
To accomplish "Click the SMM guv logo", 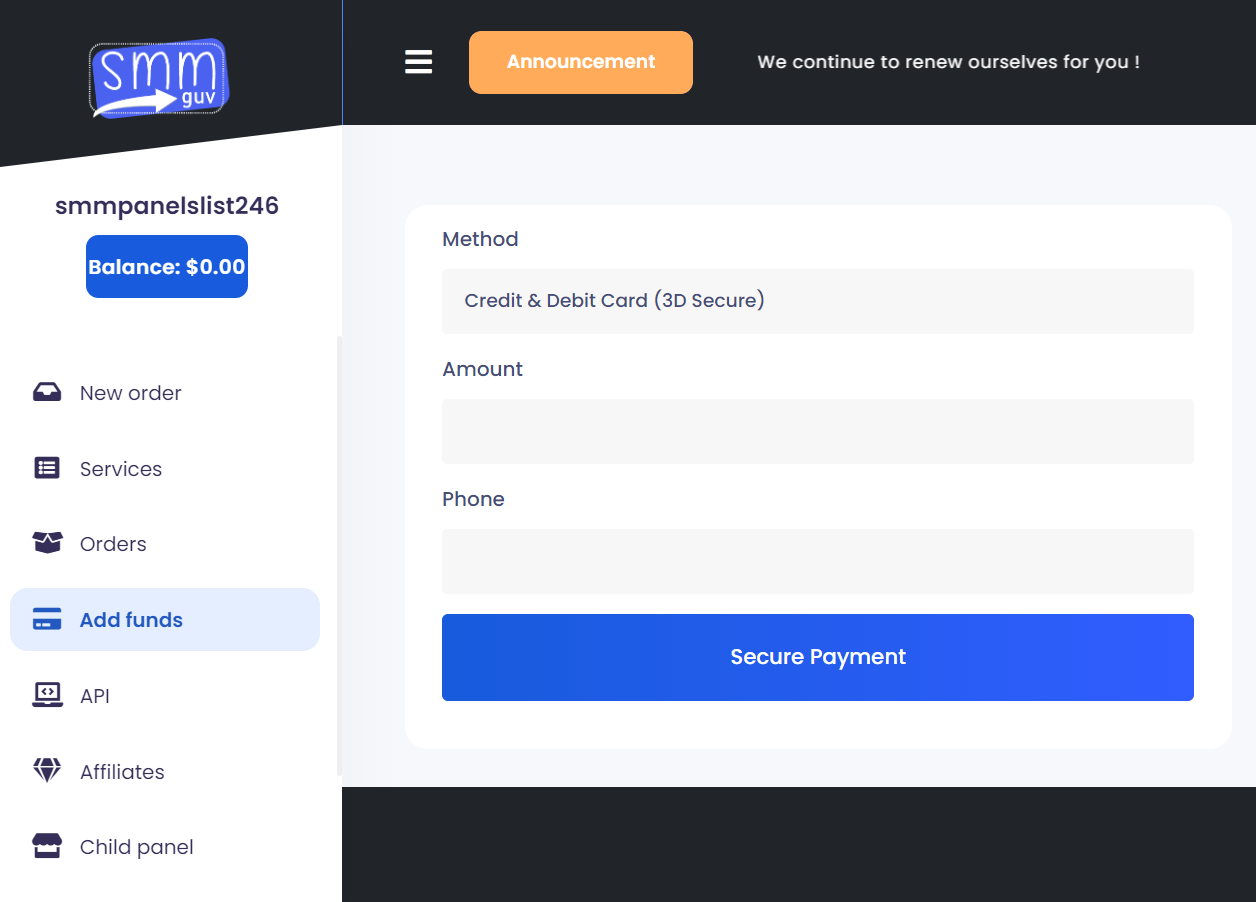I will [159, 78].
